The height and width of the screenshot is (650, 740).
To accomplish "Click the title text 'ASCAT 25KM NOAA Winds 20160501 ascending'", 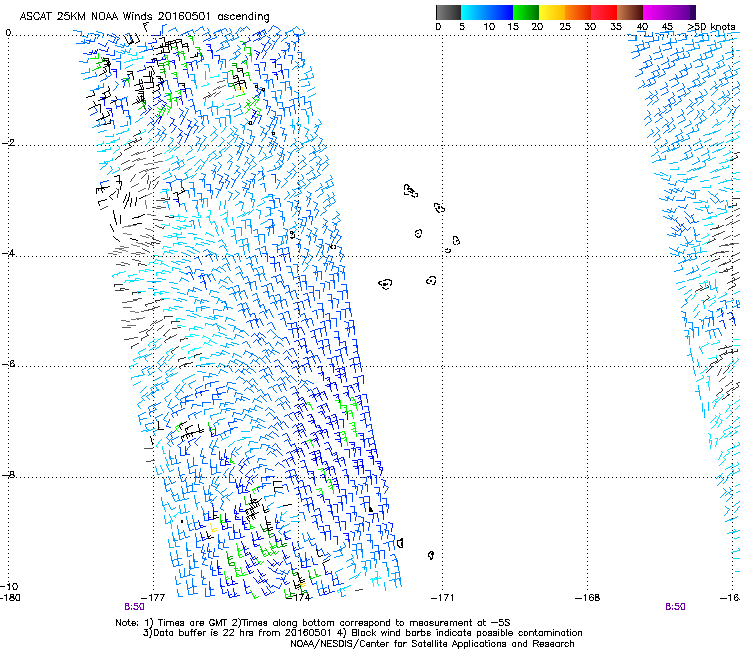I will [144, 17].
